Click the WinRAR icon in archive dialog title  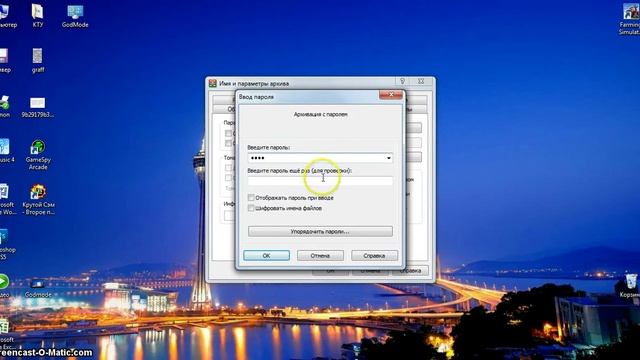click(213, 83)
